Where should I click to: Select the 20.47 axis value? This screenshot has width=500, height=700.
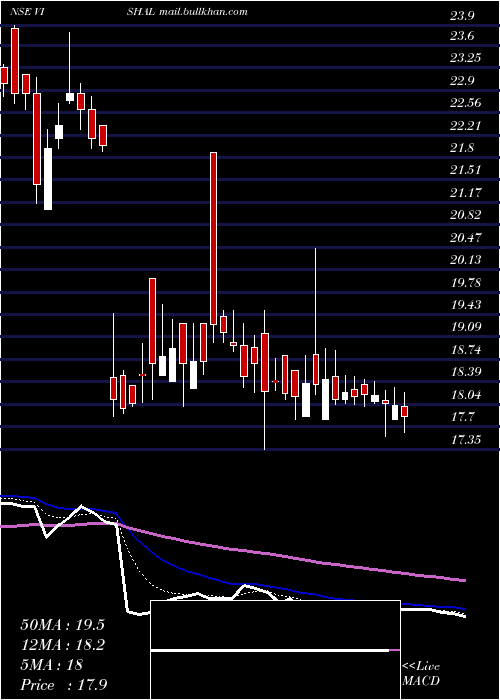coord(466,238)
